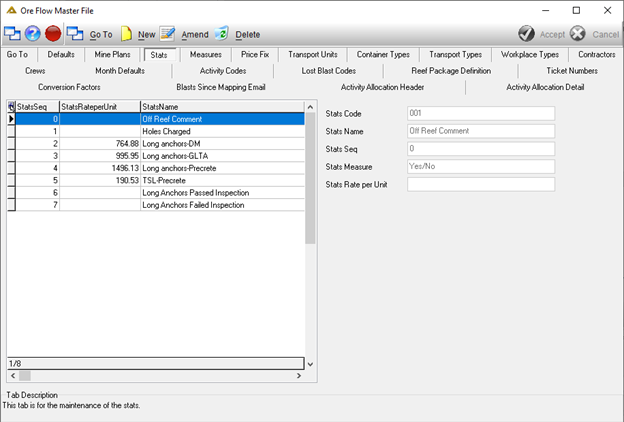Click grid scroll up arrow
The height and width of the screenshot is (422, 624).
310,107
